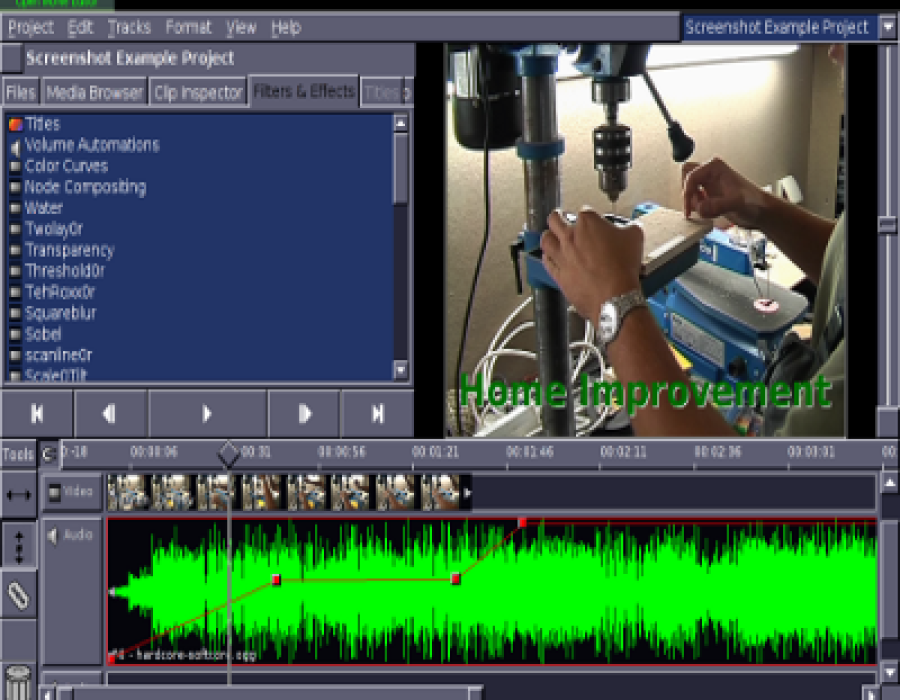Click the Titles colorful icon

15,124
